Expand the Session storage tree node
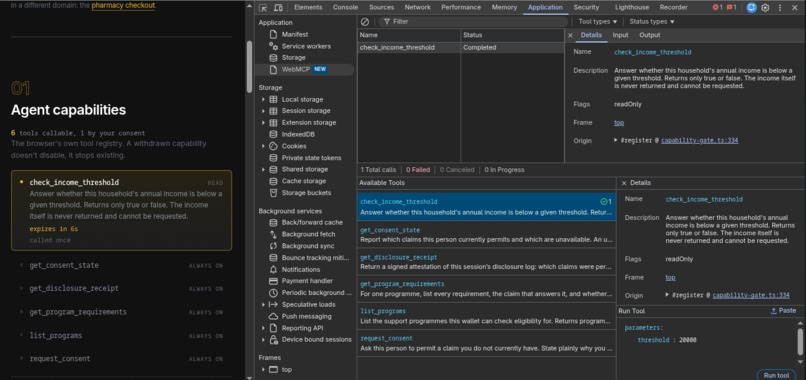Image resolution: width=806 pixels, height=380 pixels. tap(263, 111)
